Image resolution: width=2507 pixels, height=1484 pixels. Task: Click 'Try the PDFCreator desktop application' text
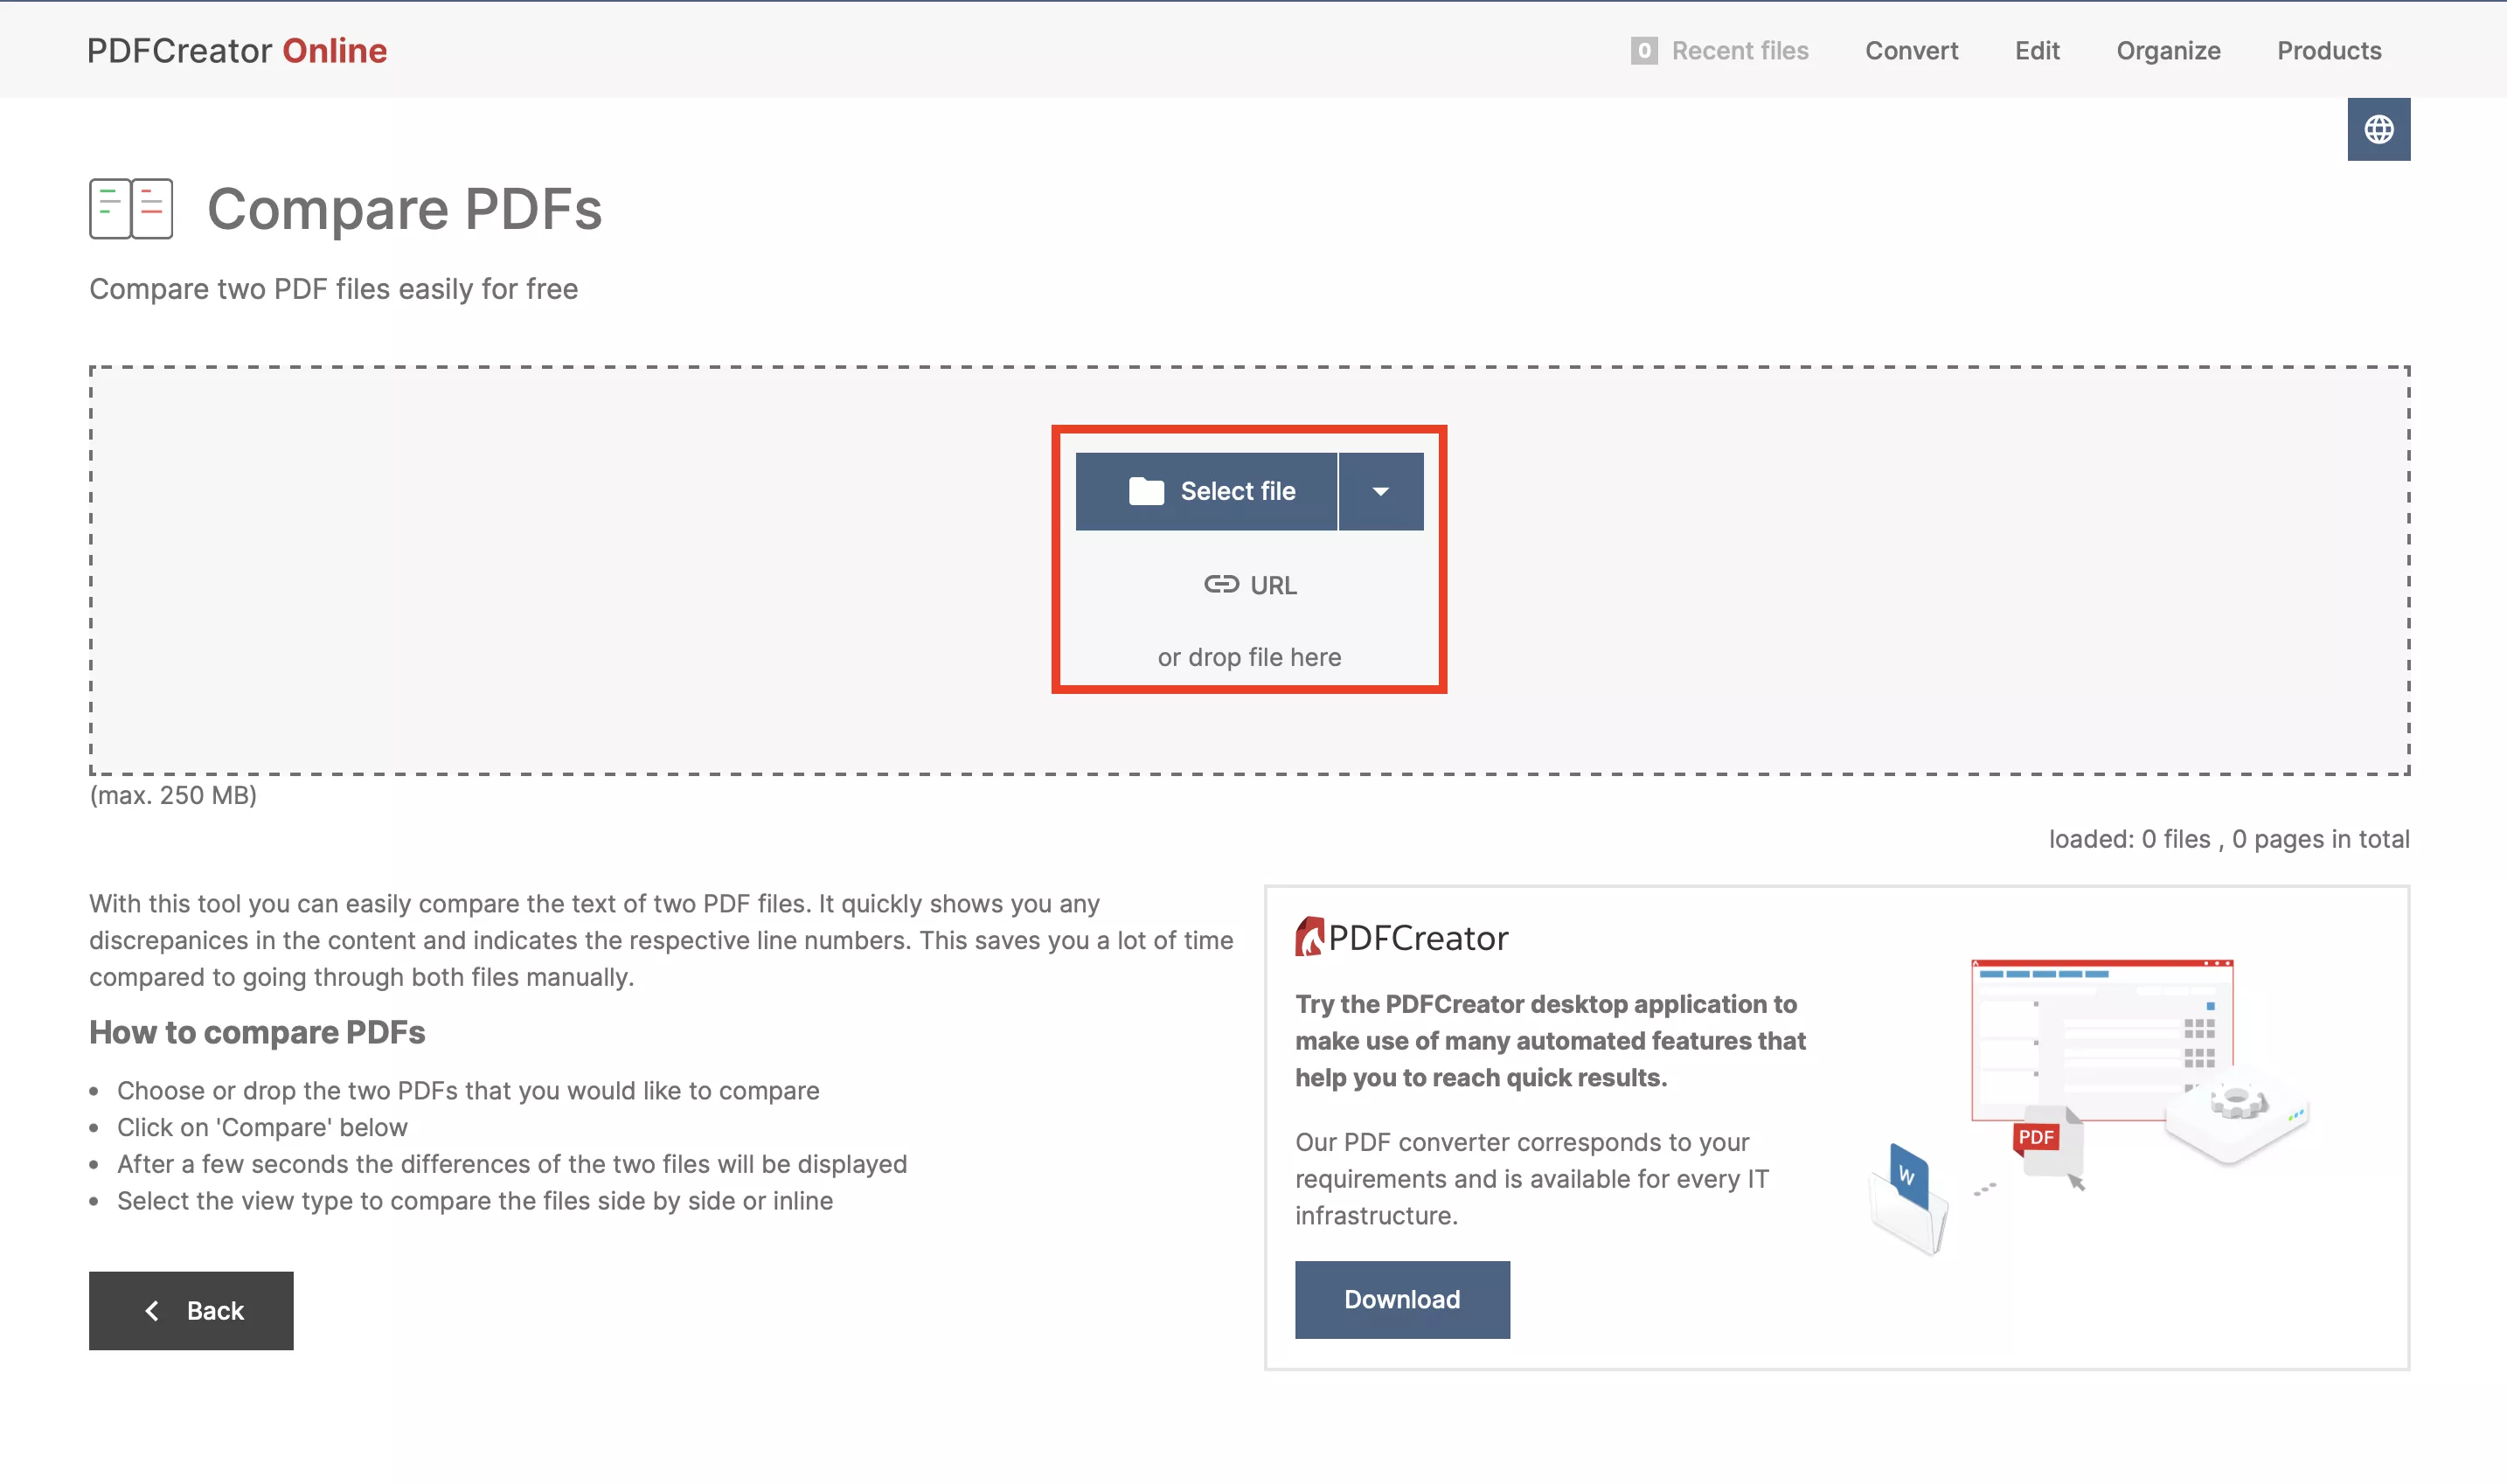pyautogui.click(x=1550, y=1040)
